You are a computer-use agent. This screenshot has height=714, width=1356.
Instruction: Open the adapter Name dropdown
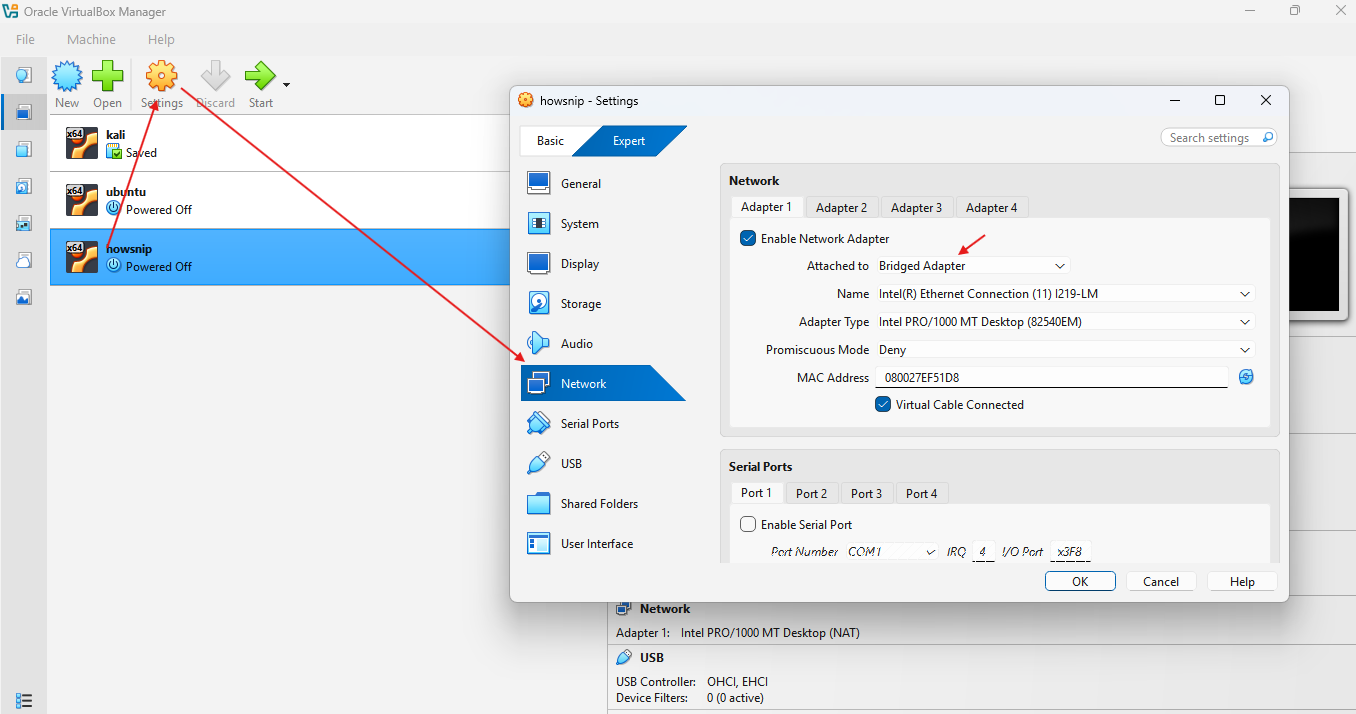pos(1065,294)
